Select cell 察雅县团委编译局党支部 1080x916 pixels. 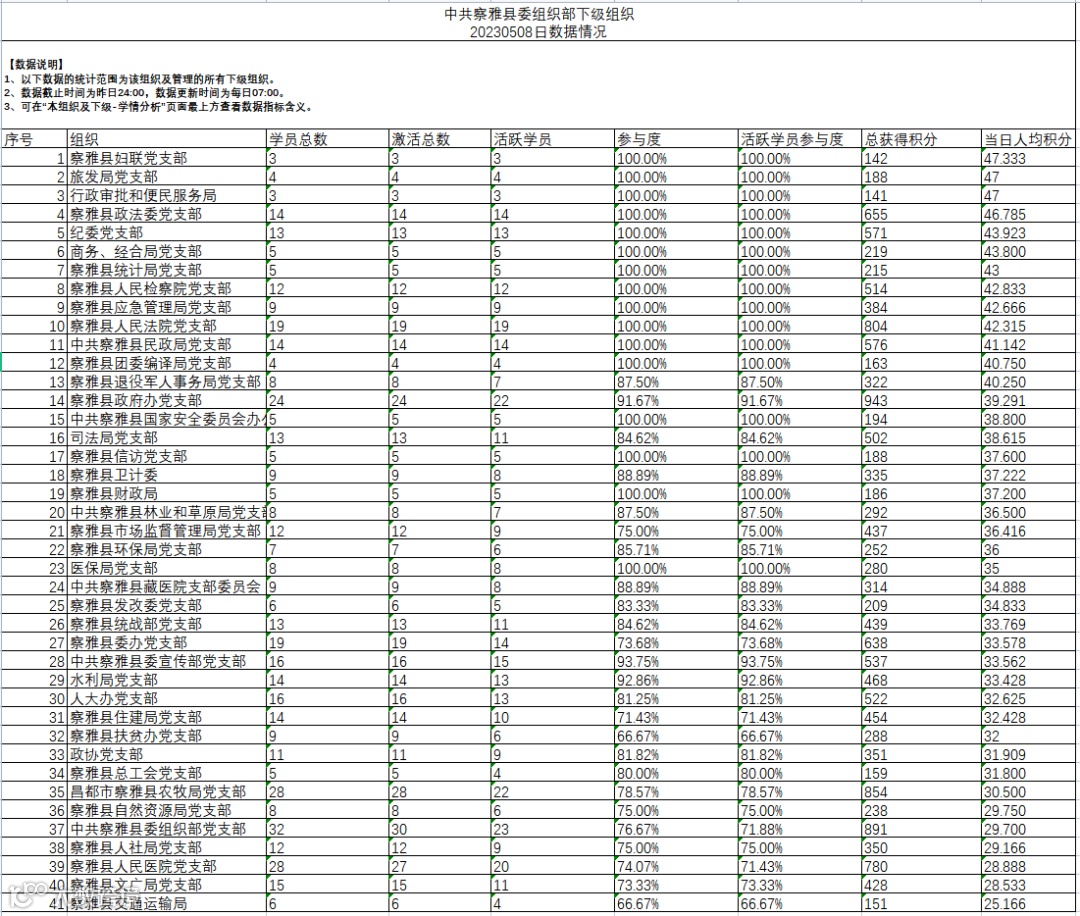click(x=167, y=363)
